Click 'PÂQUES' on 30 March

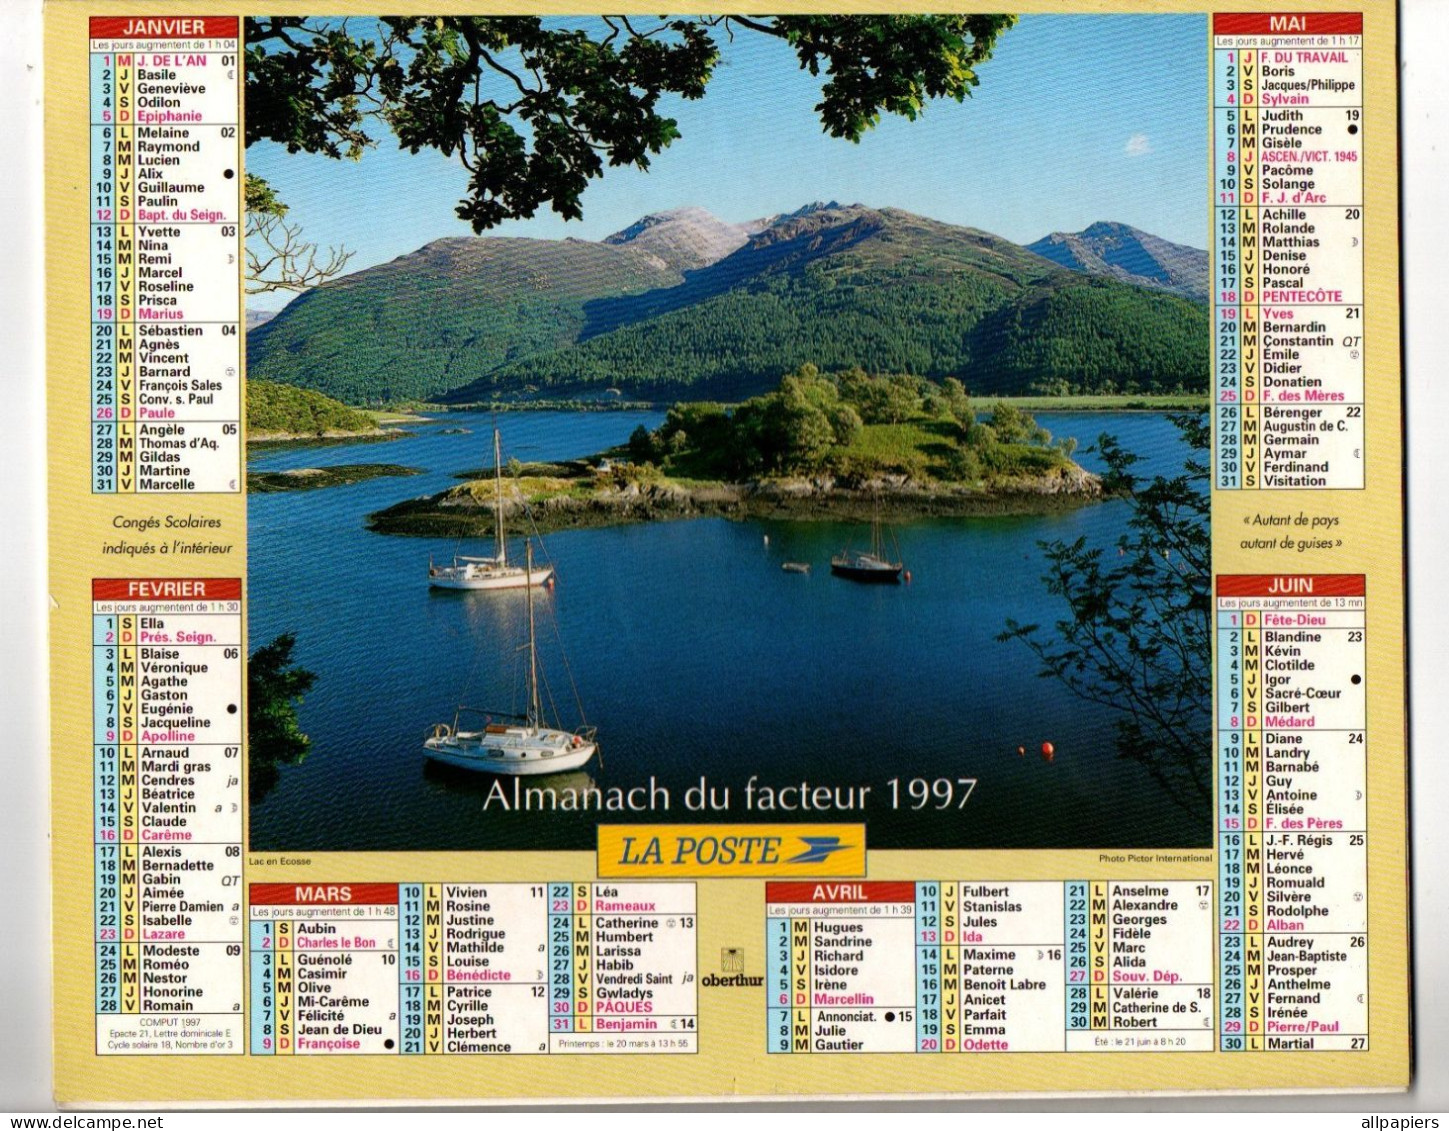(624, 1007)
